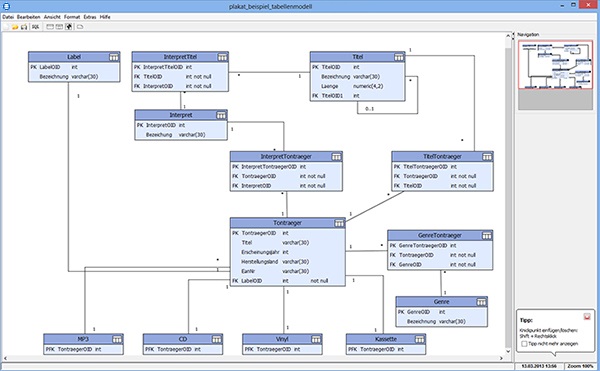
Task: Click the table icon on InterpretTitel header
Action: (x=222, y=57)
